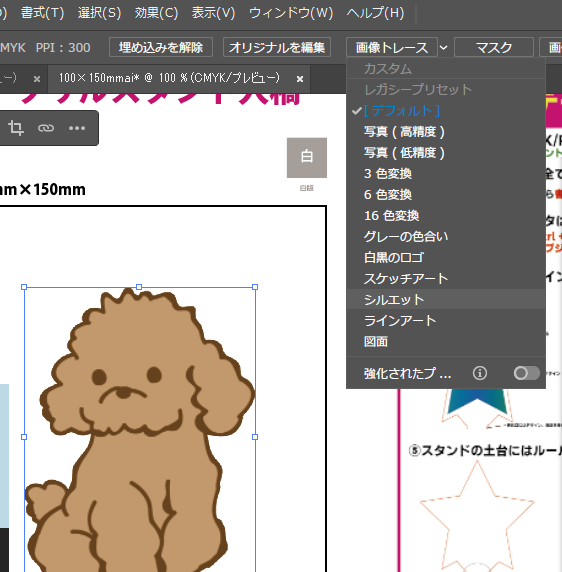Close the 100×150mmai document tab

coord(300,79)
